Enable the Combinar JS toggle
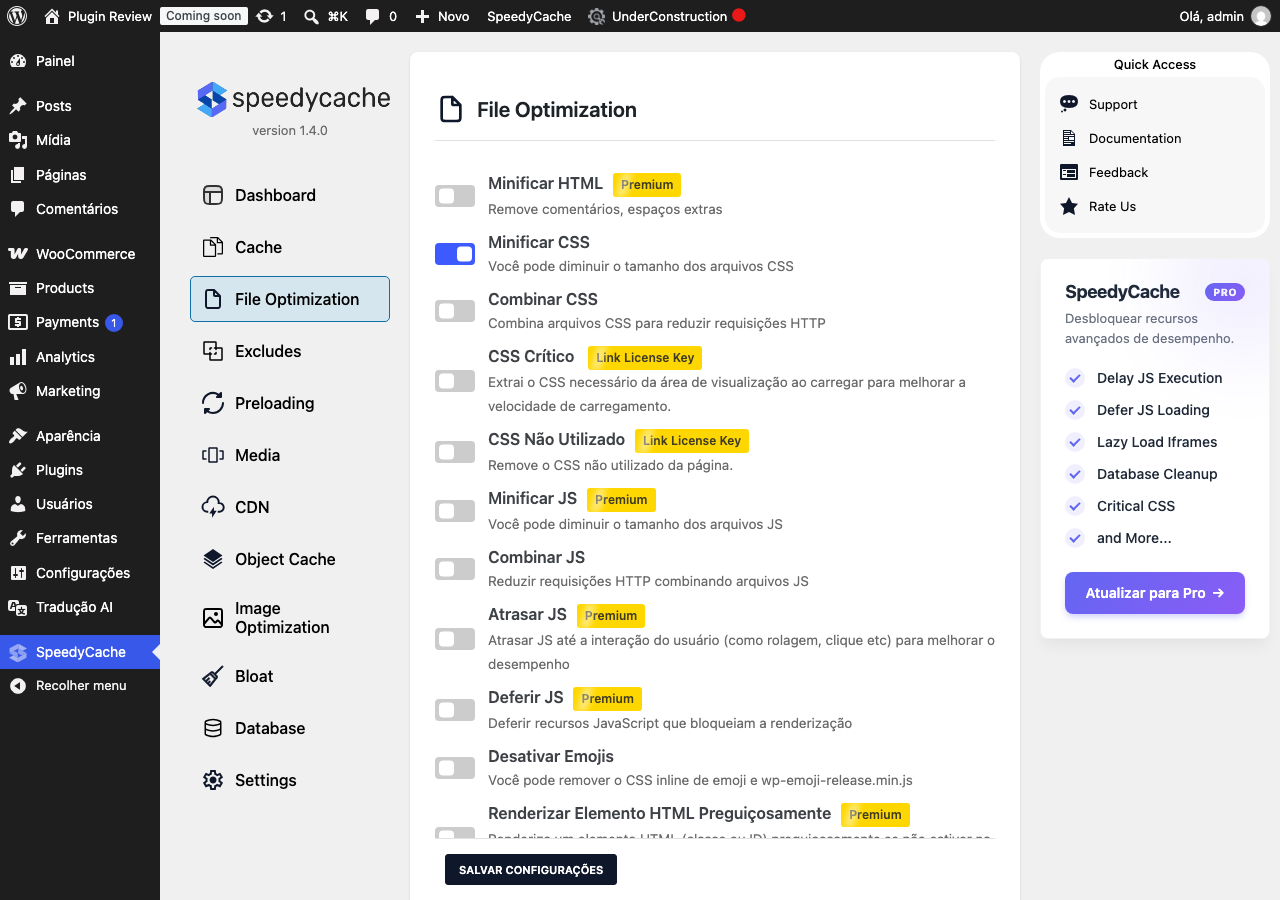The image size is (1280, 900). pyautogui.click(x=455, y=569)
